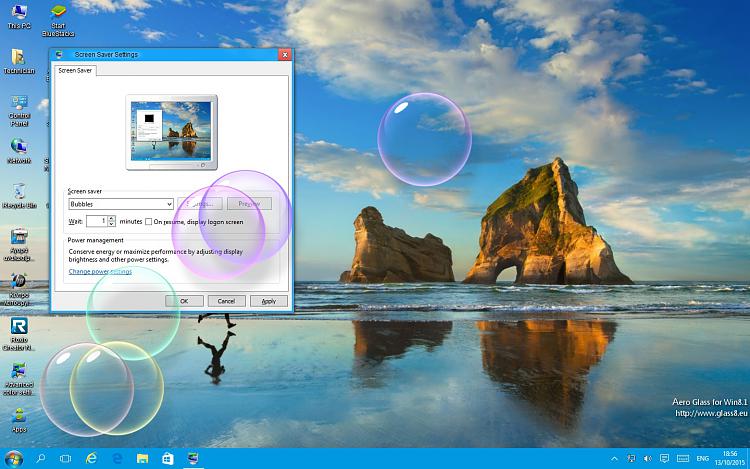The height and width of the screenshot is (469, 750).
Task: Select the Screen Saver tab
Action: click(x=75, y=70)
